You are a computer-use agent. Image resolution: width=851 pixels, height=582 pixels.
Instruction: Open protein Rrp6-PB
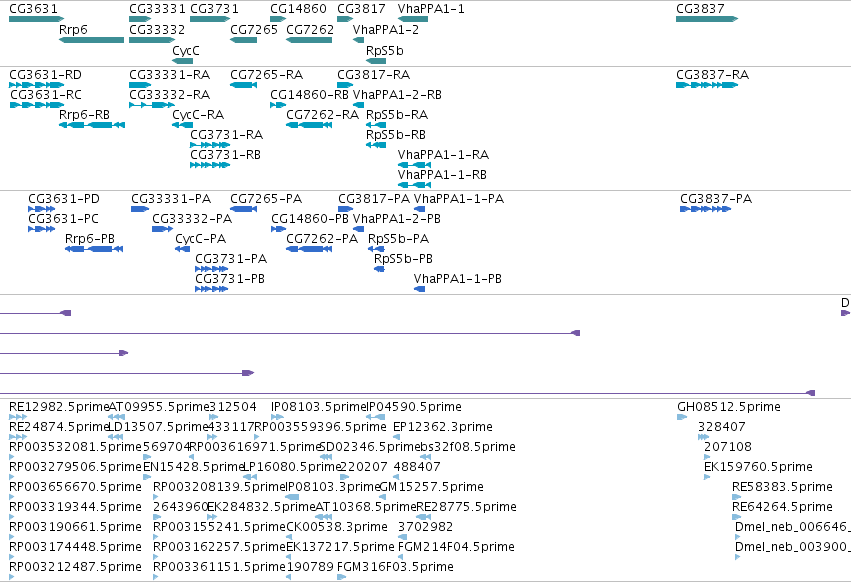[90, 238]
